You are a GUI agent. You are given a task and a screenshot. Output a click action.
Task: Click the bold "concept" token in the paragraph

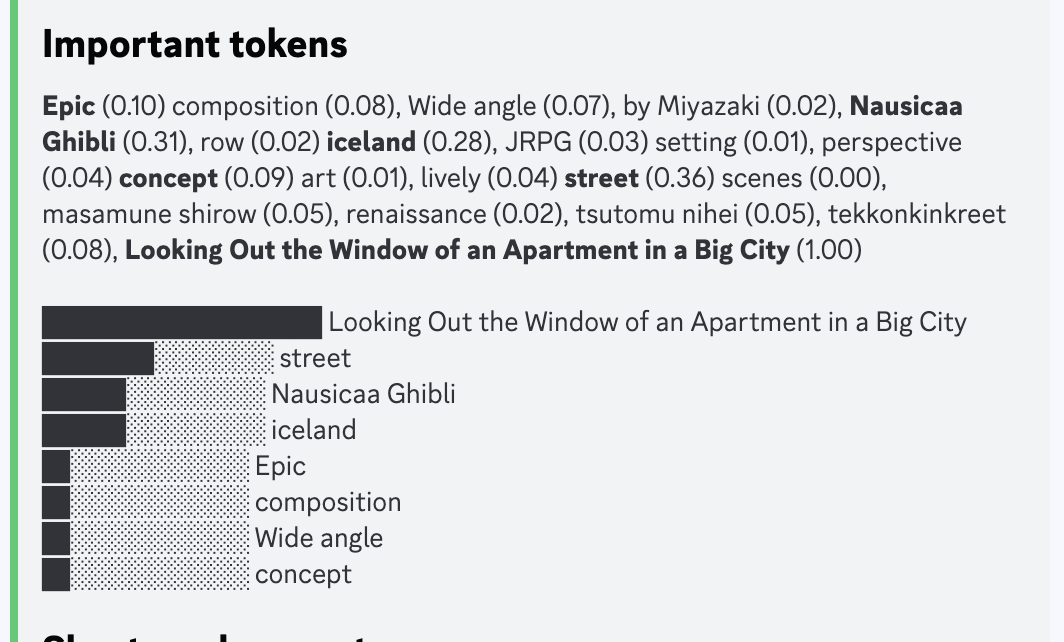pos(168,178)
